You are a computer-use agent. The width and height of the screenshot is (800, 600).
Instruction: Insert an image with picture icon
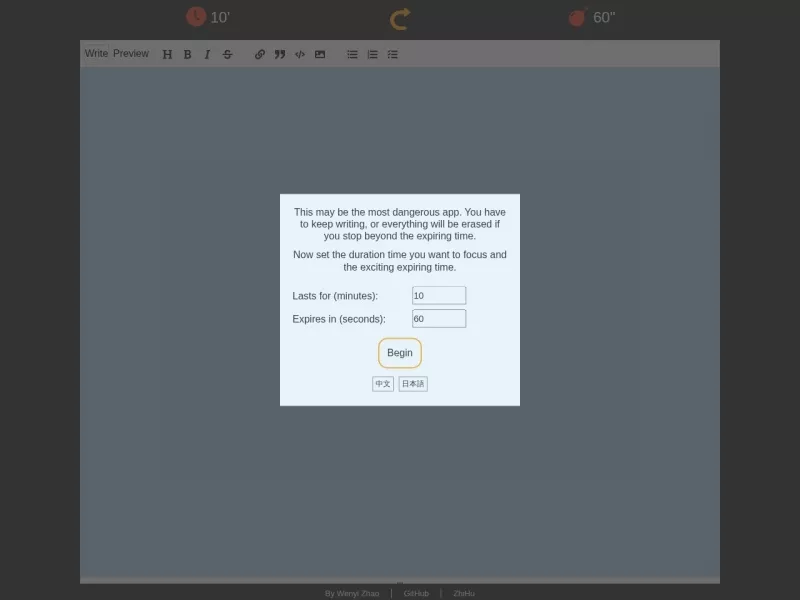320,54
